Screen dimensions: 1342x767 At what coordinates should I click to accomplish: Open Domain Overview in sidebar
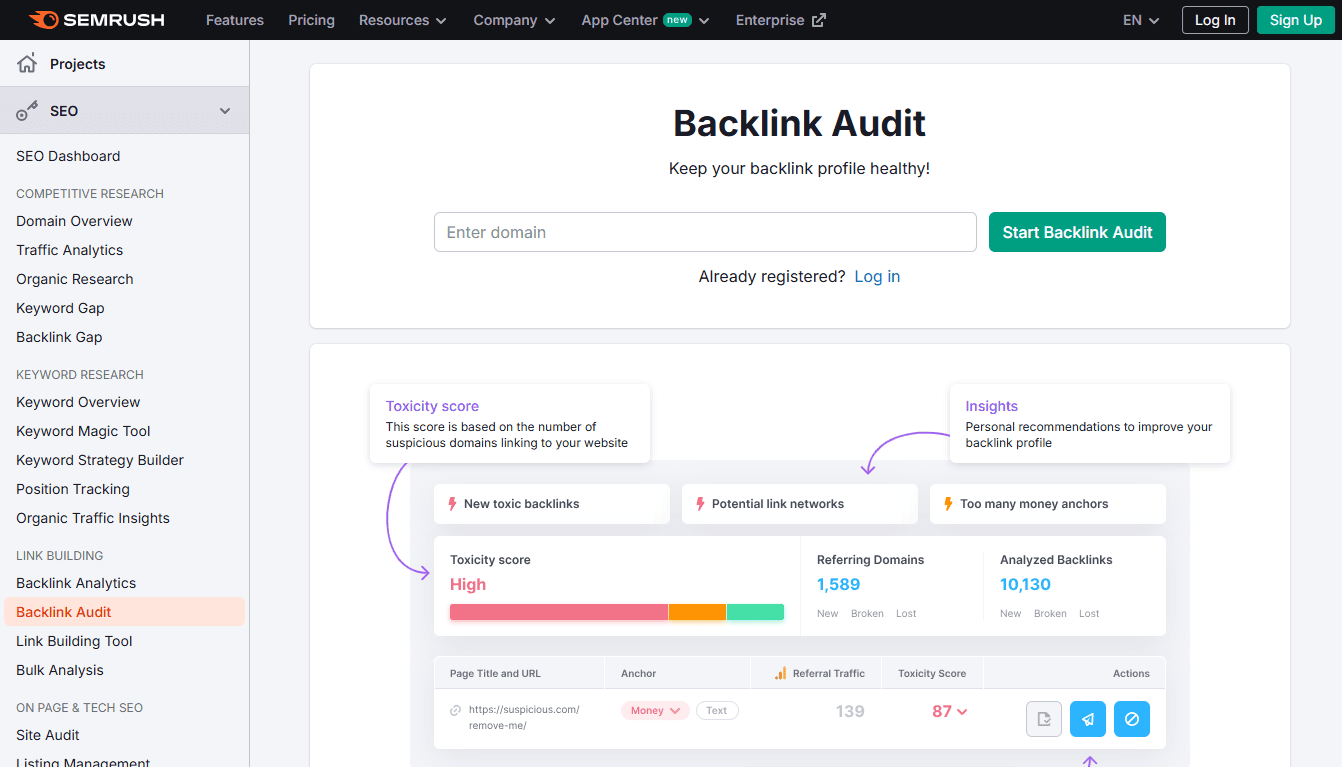(x=74, y=221)
